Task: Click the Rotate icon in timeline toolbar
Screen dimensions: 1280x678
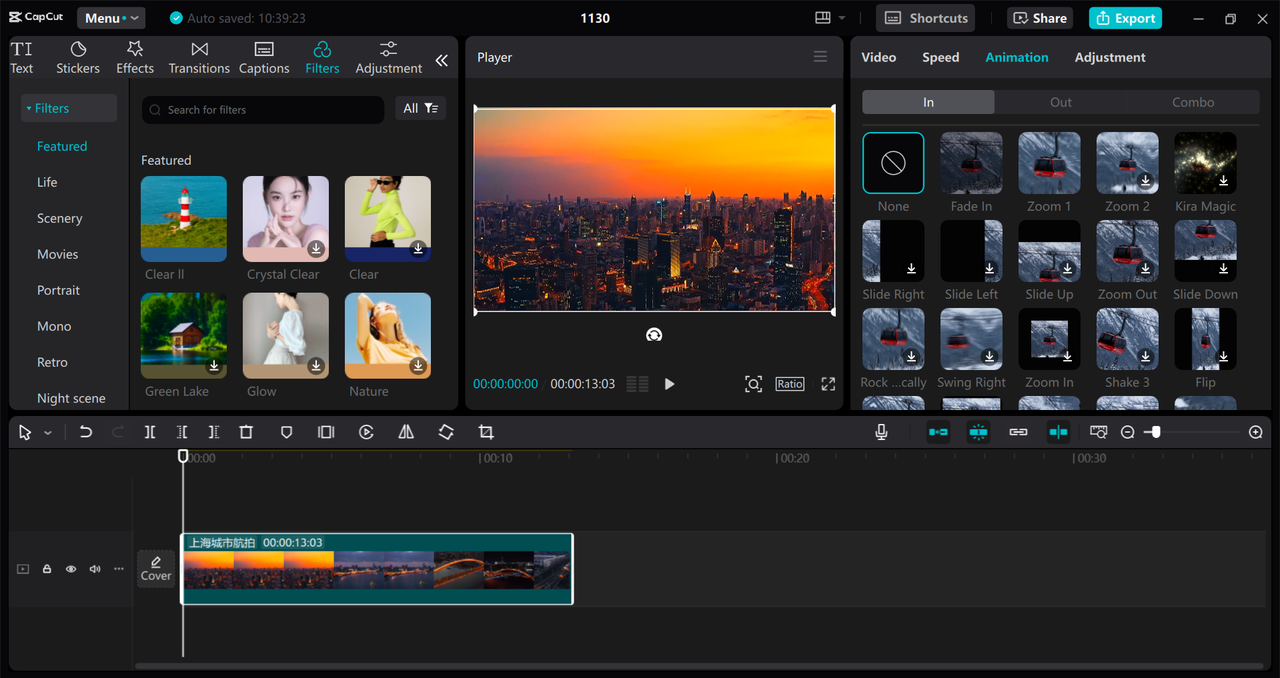Action: pos(446,432)
